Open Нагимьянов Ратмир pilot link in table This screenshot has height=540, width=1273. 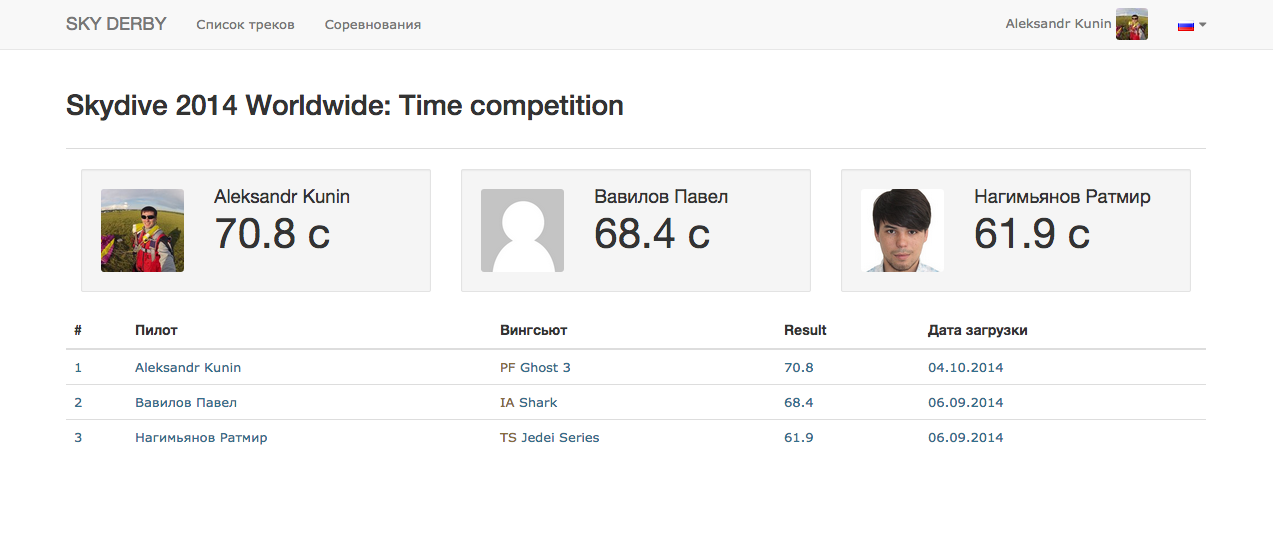pos(201,437)
